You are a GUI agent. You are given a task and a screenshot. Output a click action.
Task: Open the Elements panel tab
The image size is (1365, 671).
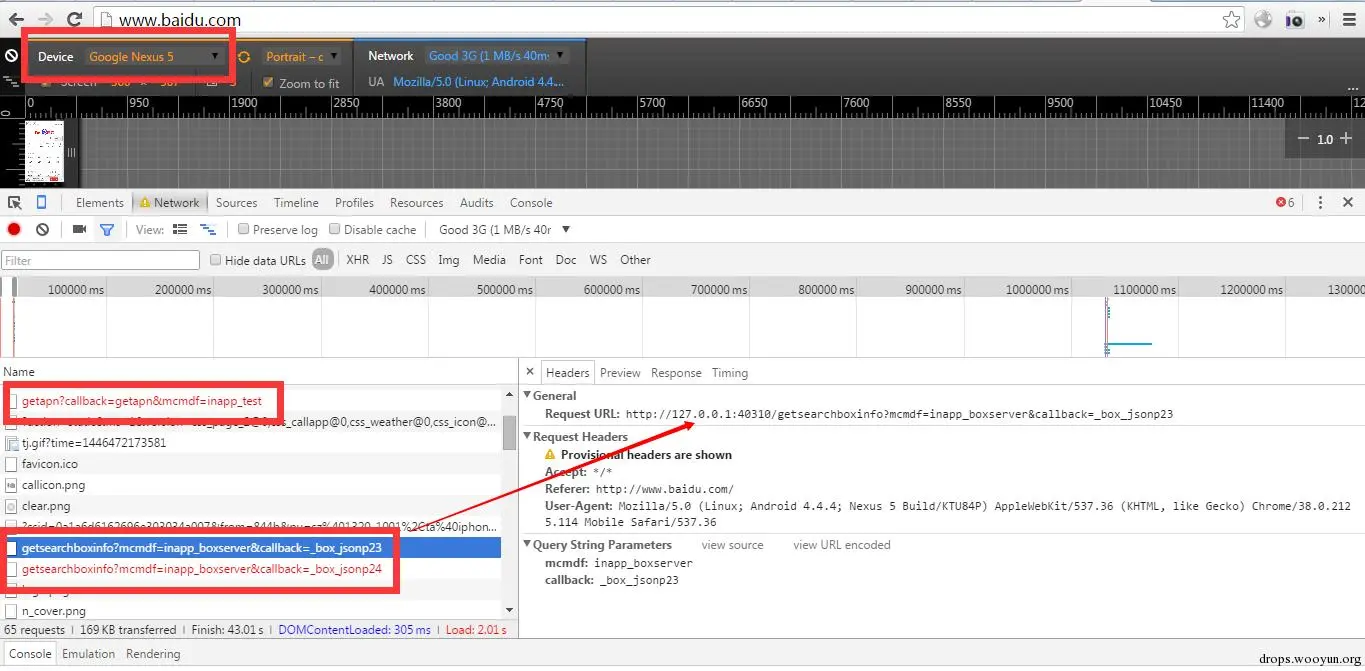pyautogui.click(x=100, y=202)
